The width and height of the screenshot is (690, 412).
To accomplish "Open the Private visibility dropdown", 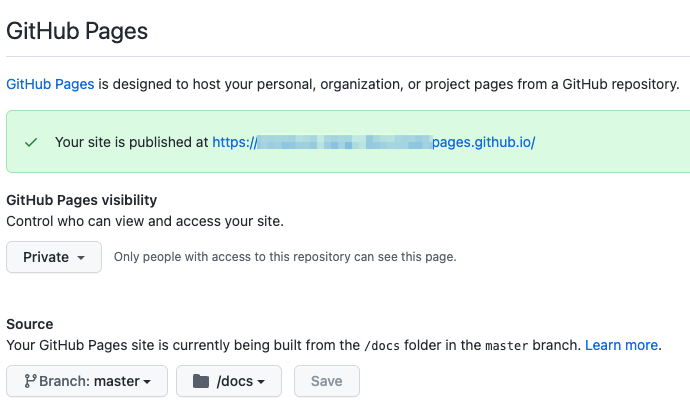I will pos(54,257).
